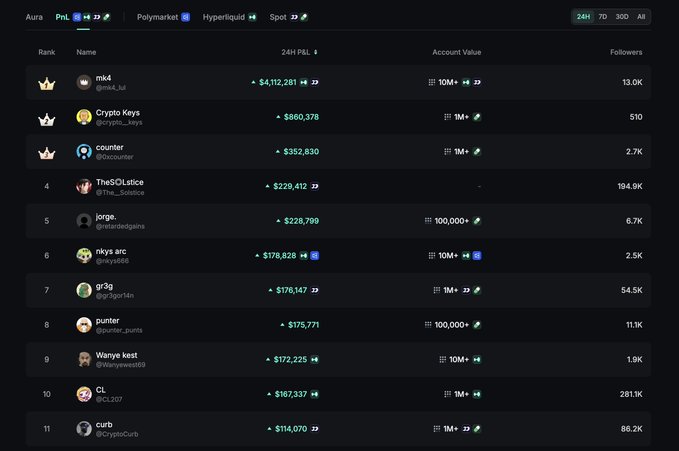Image resolution: width=679 pixels, height=451 pixels.
Task: Click the pill icon next to counter's 1M+
Action: point(477,152)
